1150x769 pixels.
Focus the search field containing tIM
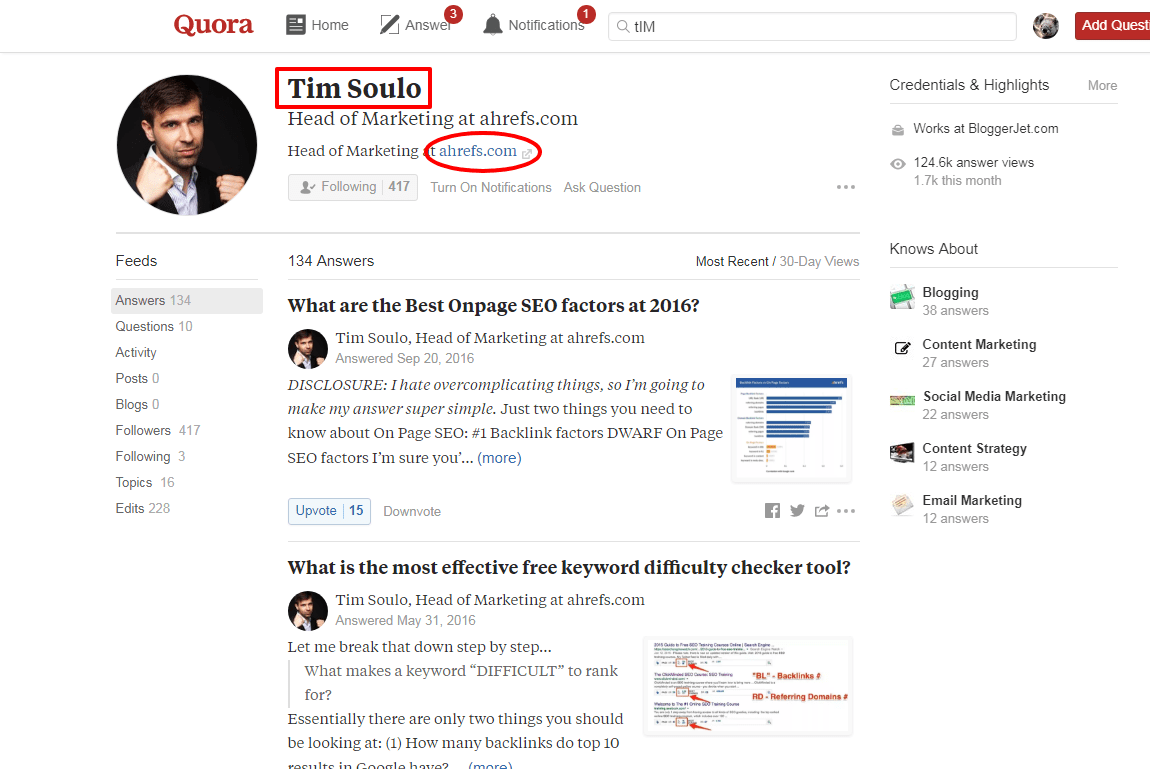[812, 26]
